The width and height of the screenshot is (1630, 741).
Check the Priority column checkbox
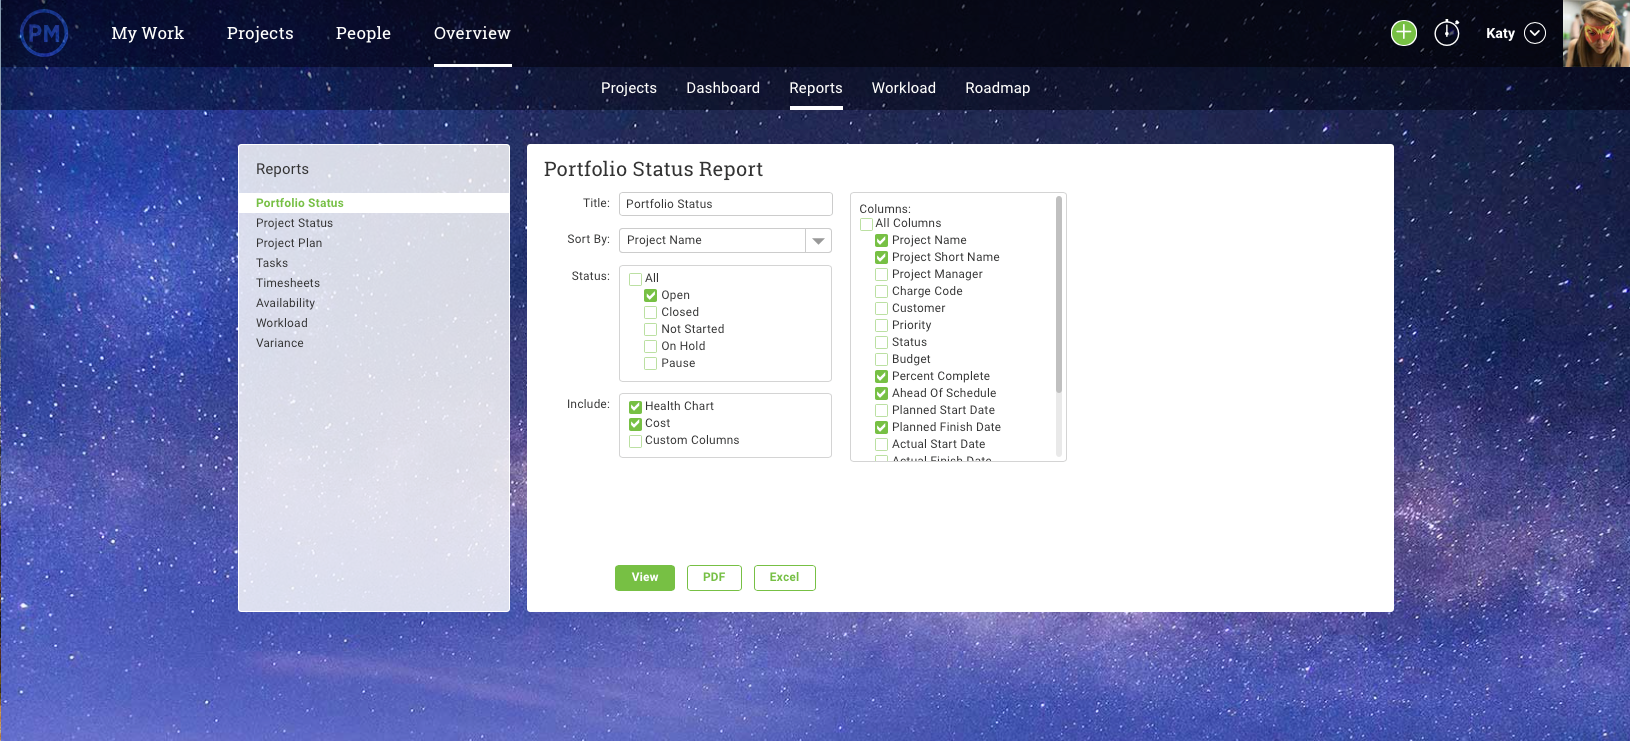click(x=882, y=326)
